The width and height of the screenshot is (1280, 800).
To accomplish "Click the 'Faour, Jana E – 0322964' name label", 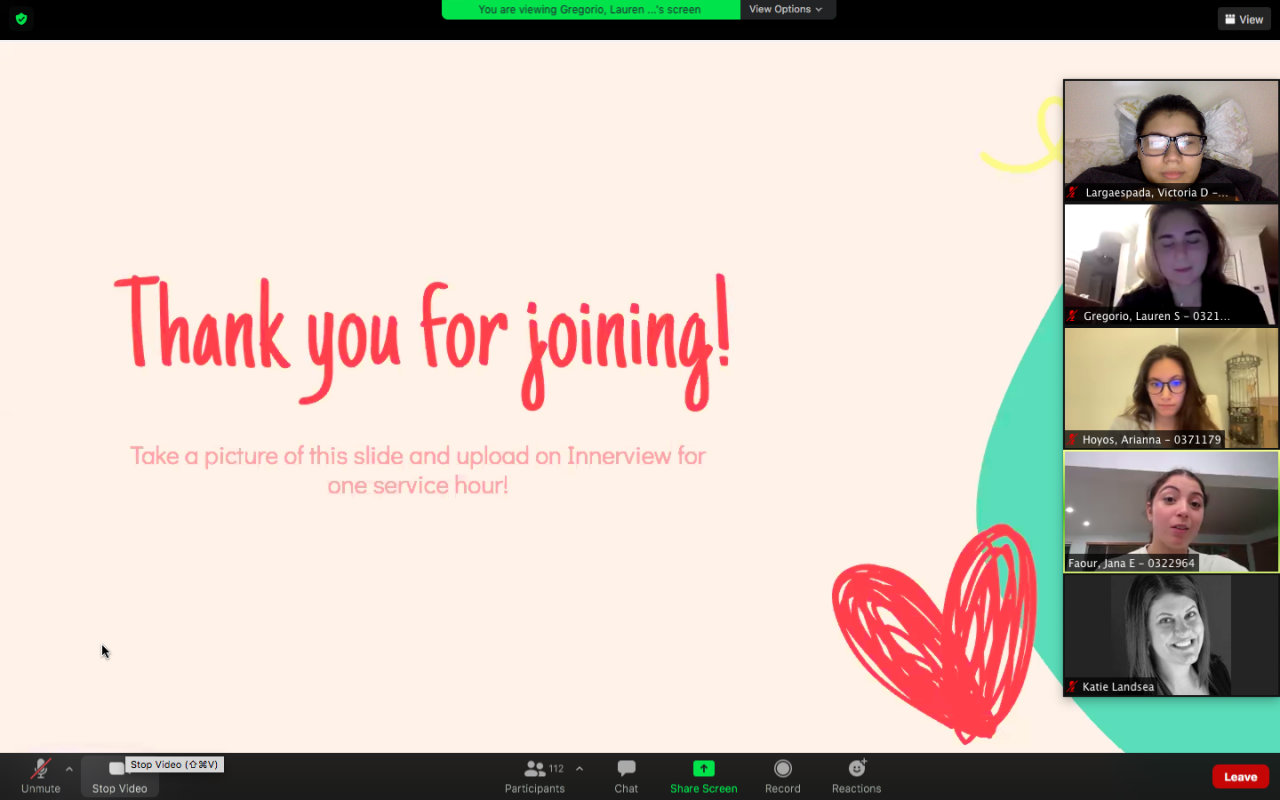I will (x=1131, y=563).
